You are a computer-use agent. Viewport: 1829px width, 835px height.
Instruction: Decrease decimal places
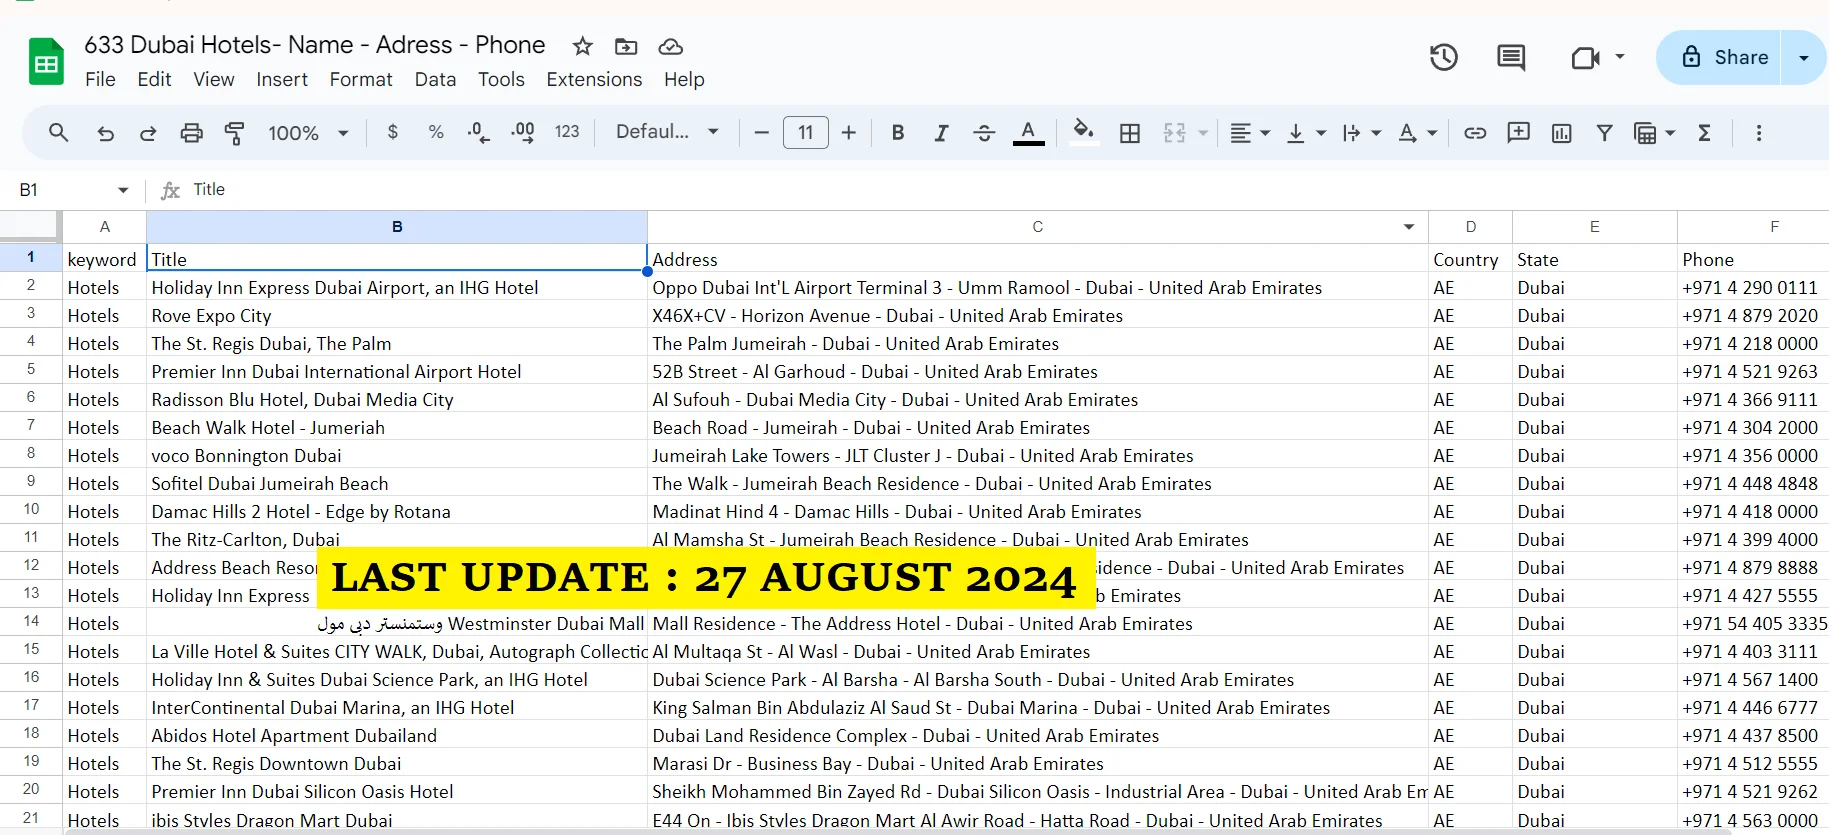tap(479, 132)
